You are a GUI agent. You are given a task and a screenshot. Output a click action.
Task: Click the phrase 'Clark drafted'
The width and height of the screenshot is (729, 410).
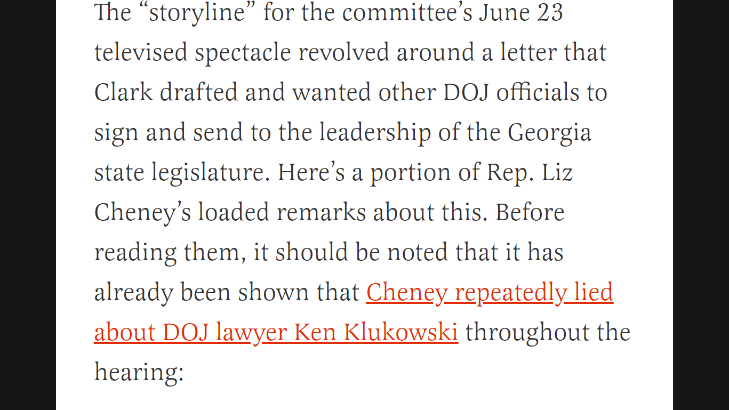(166, 92)
